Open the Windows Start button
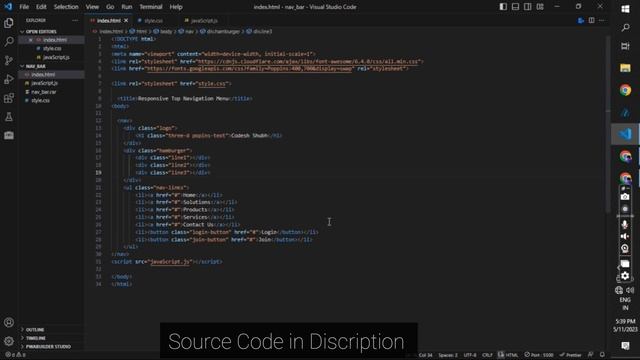Image resolution: width=640 pixels, height=360 pixels. click(x=625, y=9)
